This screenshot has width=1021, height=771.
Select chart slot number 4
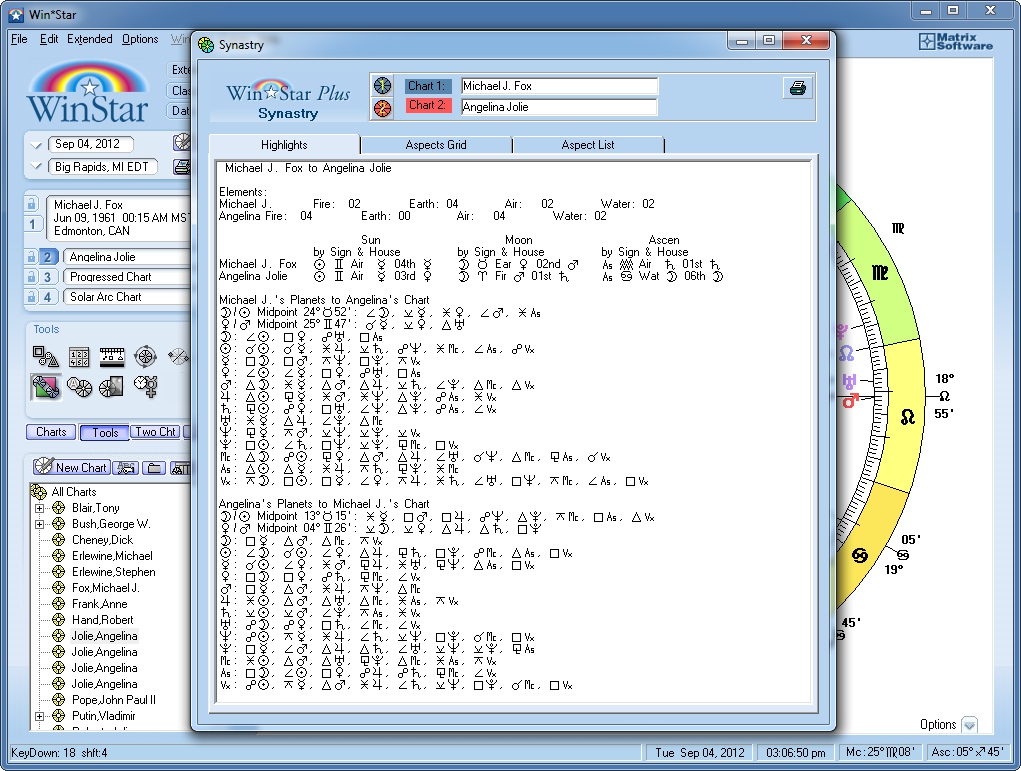pyautogui.click(x=48, y=297)
